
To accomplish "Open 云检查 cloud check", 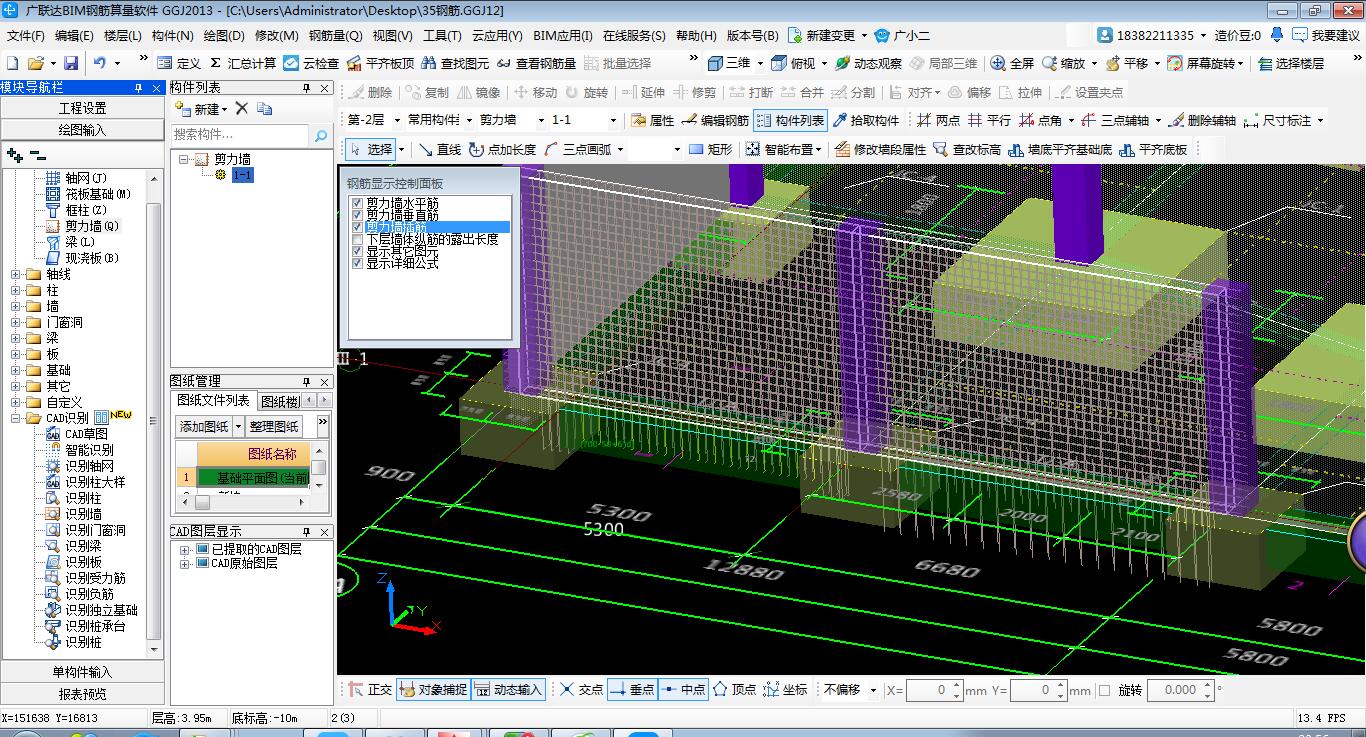I will click(311, 63).
